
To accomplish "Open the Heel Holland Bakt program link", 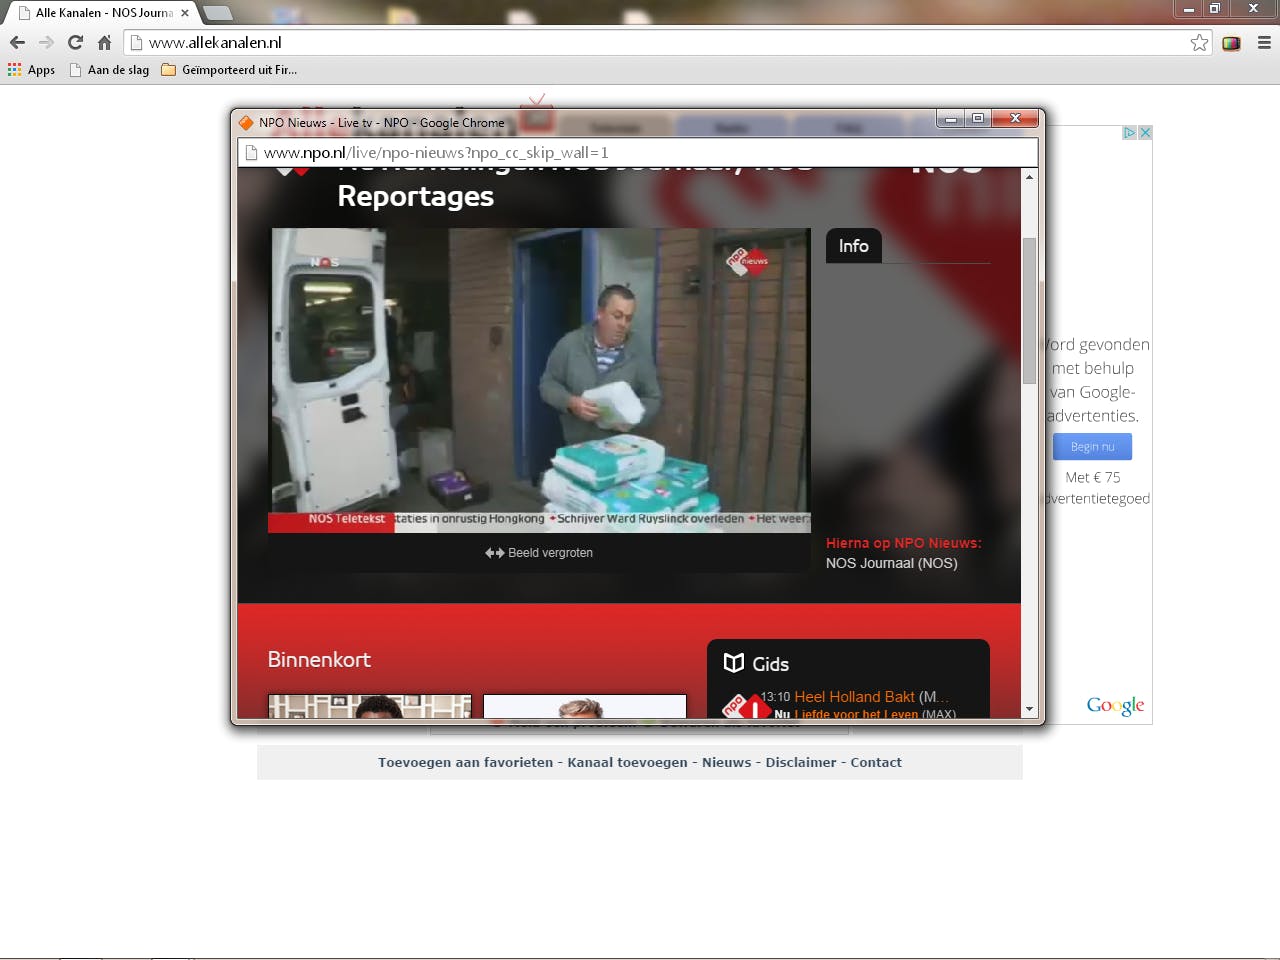I will point(856,696).
